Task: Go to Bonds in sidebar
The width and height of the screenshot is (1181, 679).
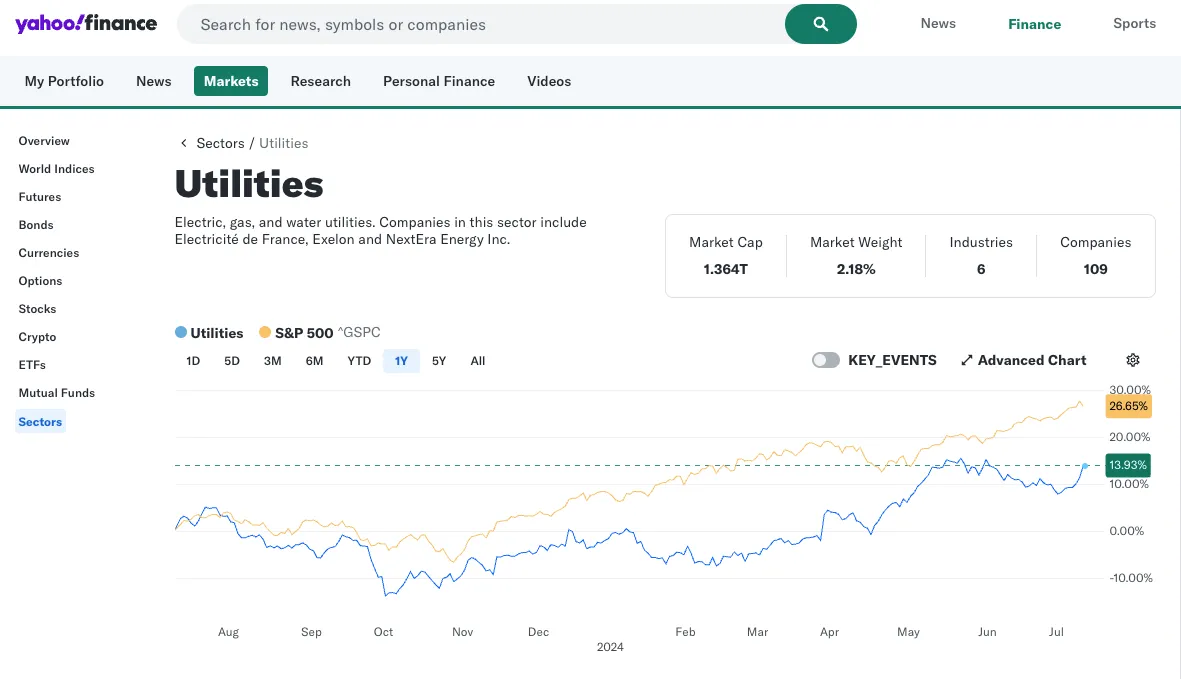Action: pyautogui.click(x=36, y=224)
